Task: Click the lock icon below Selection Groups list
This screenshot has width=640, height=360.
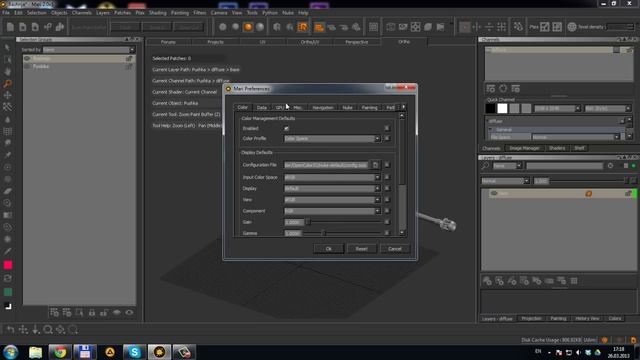Action: click(92, 313)
